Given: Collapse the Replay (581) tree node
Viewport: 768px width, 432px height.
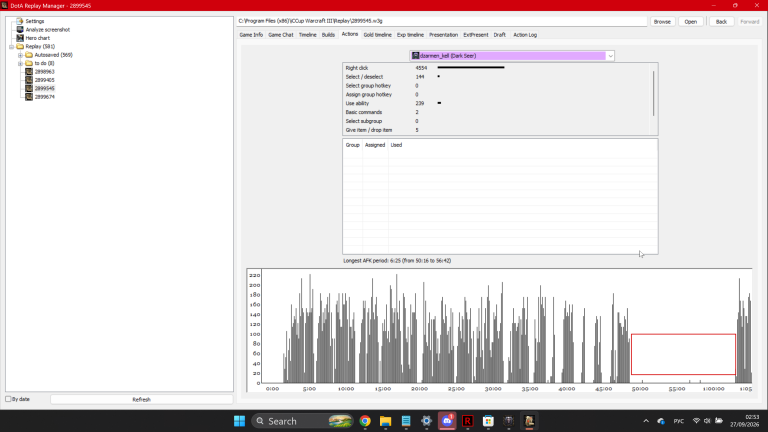Looking at the screenshot, I should coord(11,47).
